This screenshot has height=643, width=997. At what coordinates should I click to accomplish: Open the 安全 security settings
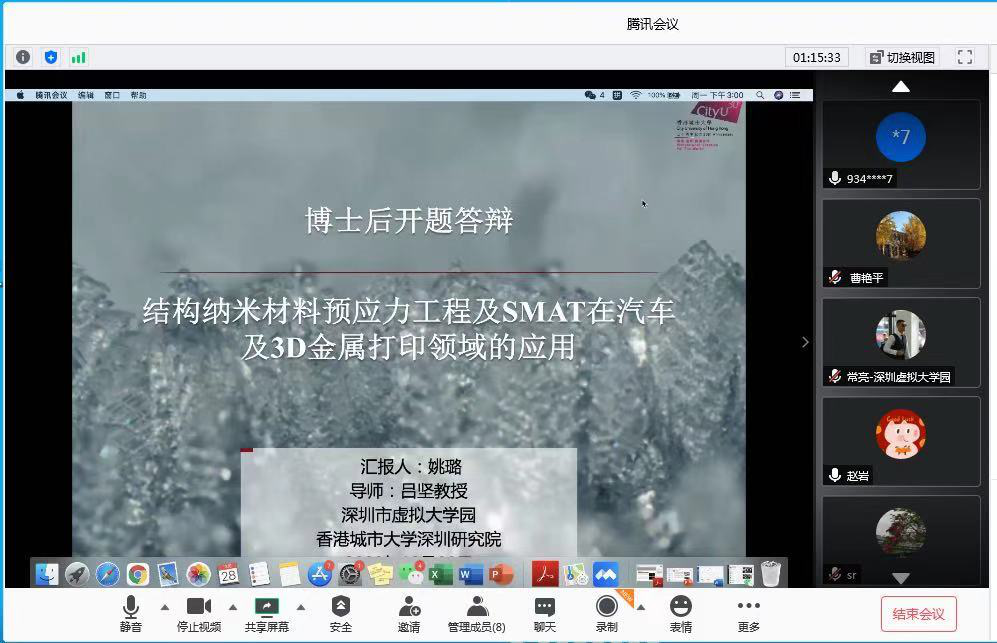pyautogui.click(x=341, y=613)
